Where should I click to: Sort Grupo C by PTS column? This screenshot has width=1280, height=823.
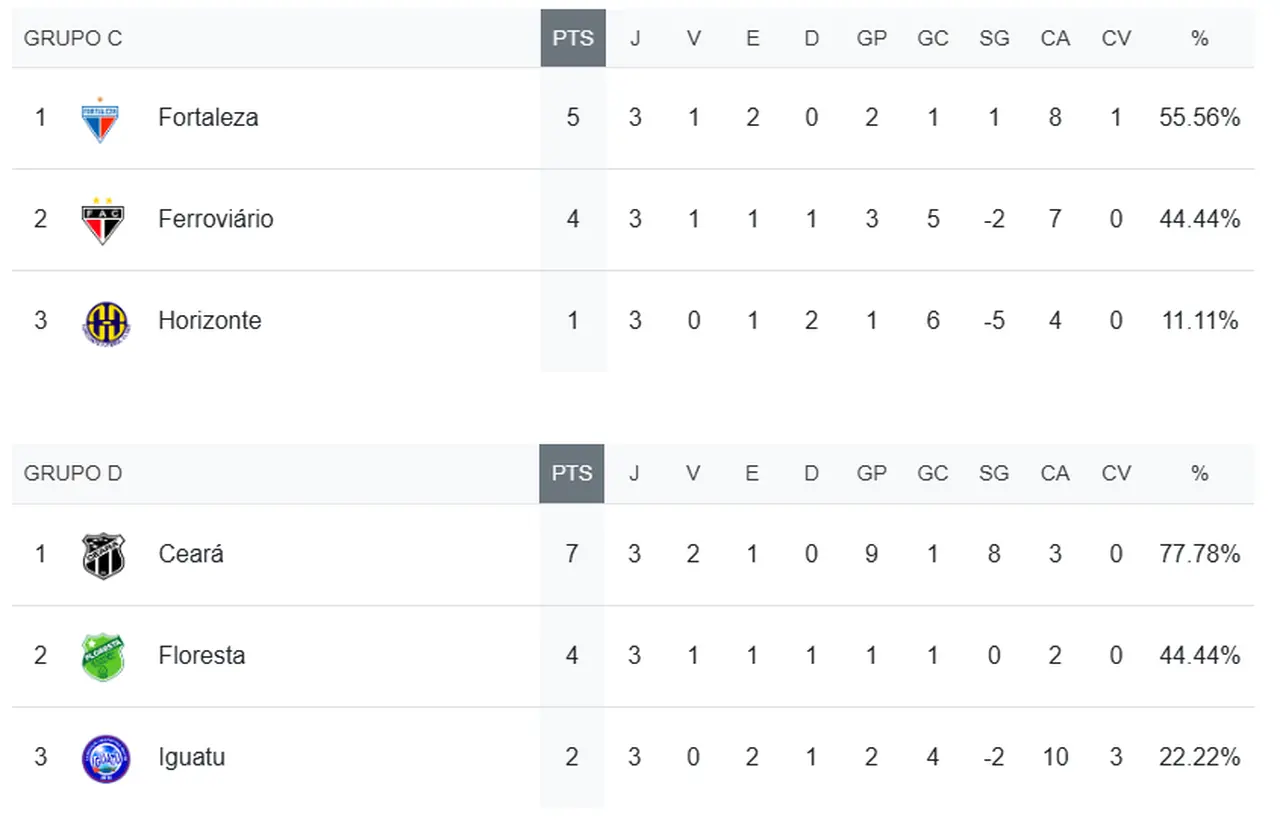[573, 38]
